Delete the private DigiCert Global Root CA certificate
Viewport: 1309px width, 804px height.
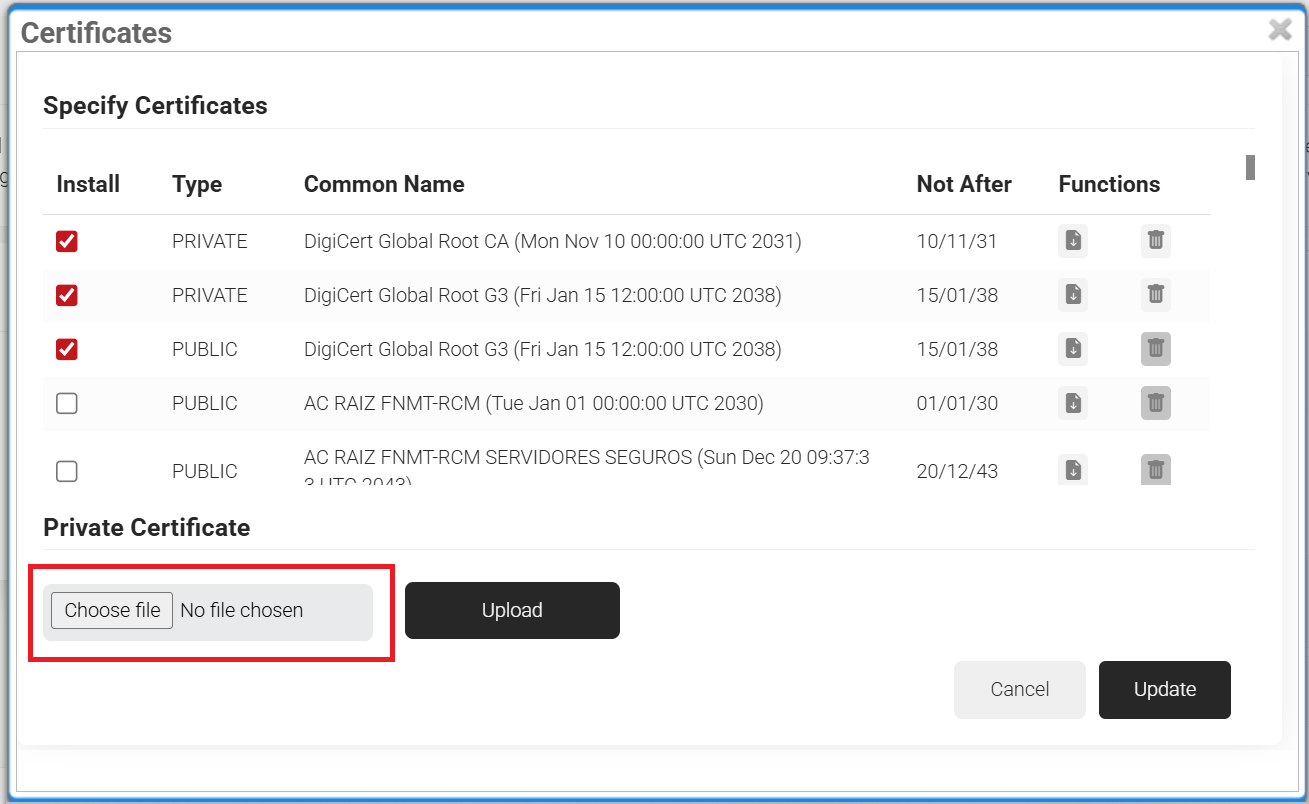[x=1155, y=241]
